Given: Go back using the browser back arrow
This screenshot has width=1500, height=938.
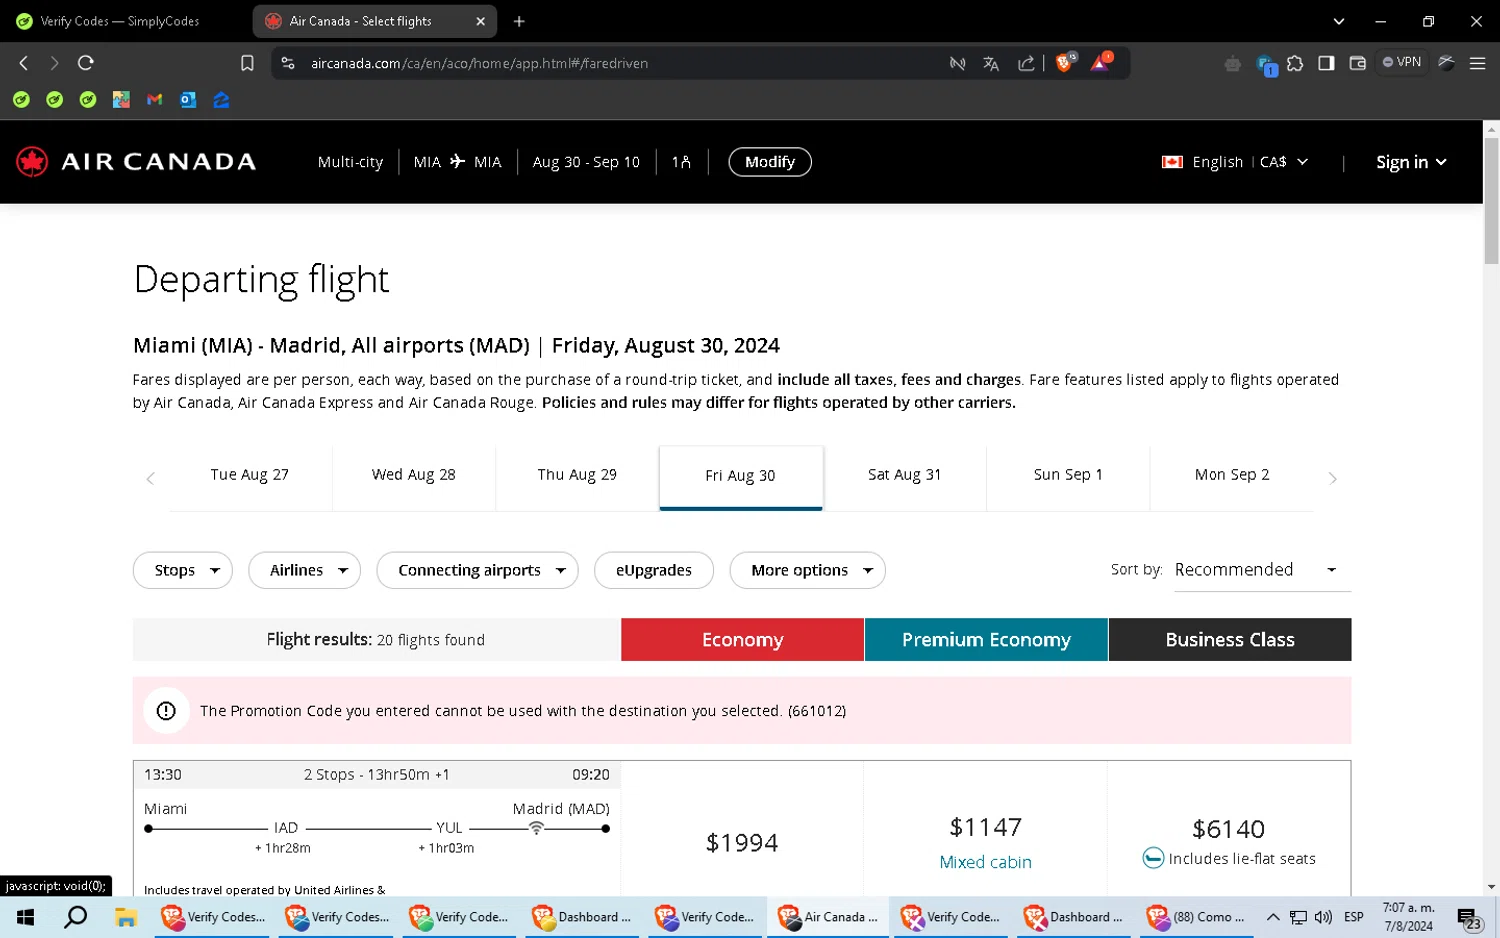Looking at the screenshot, I should point(24,63).
